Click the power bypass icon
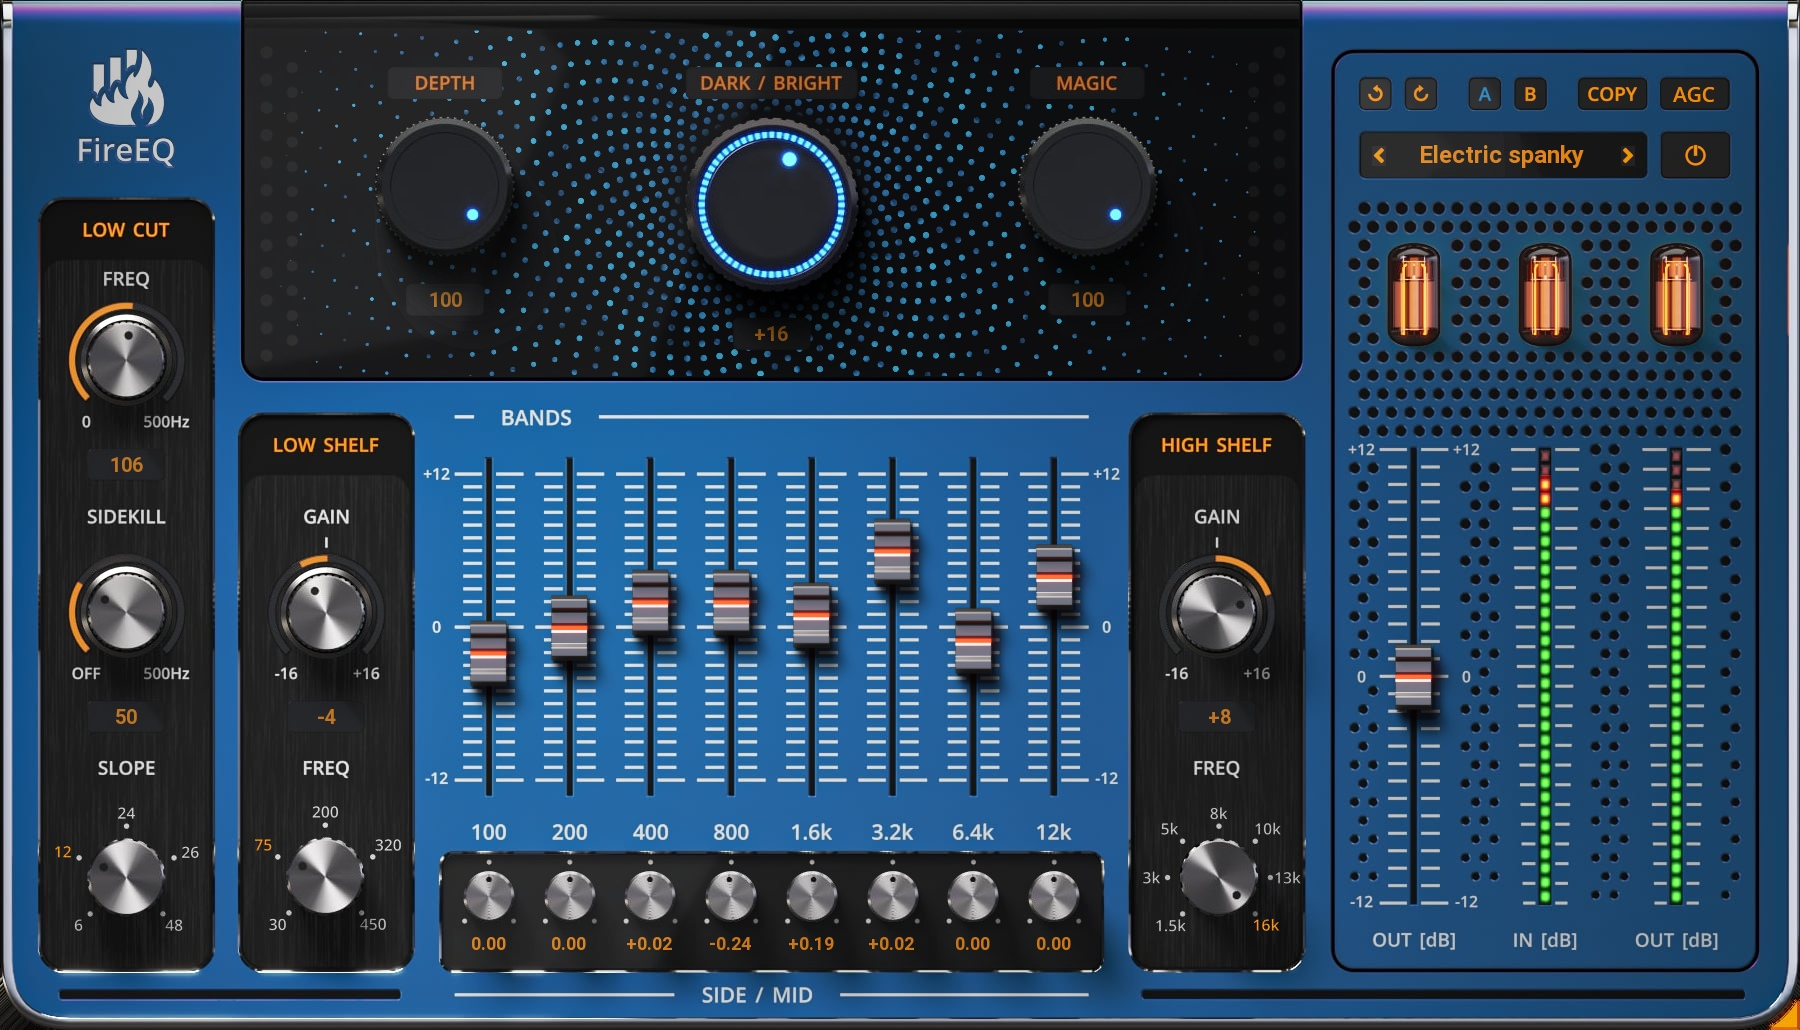 1695,155
